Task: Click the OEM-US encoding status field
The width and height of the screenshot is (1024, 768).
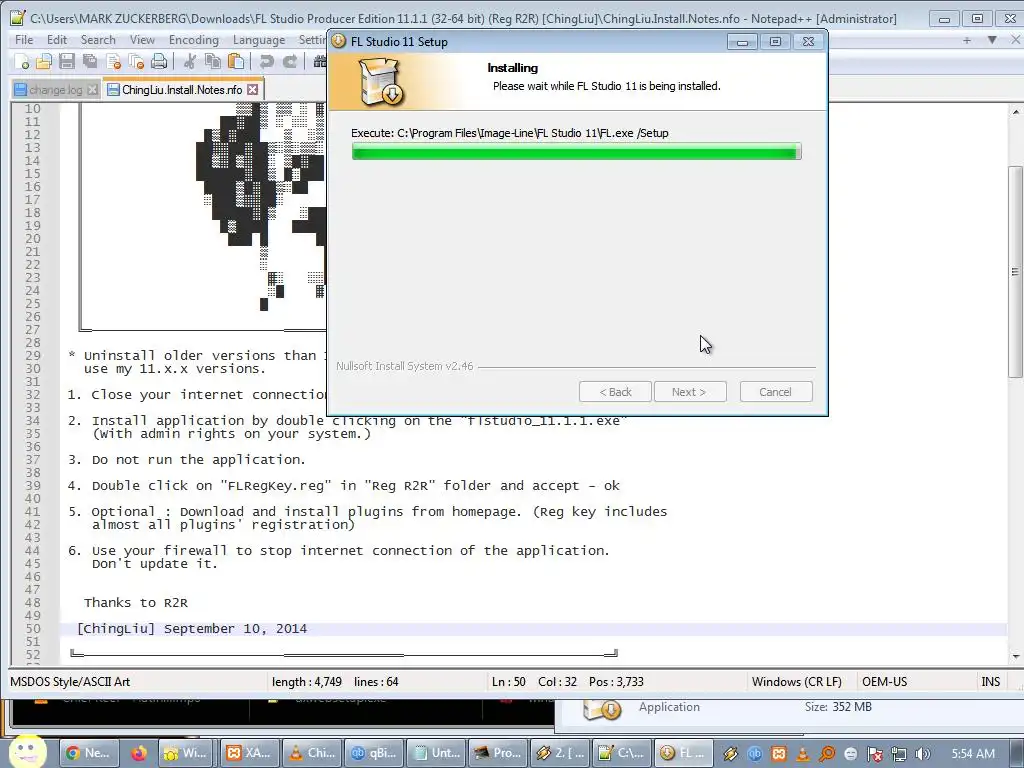Action: point(884,681)
